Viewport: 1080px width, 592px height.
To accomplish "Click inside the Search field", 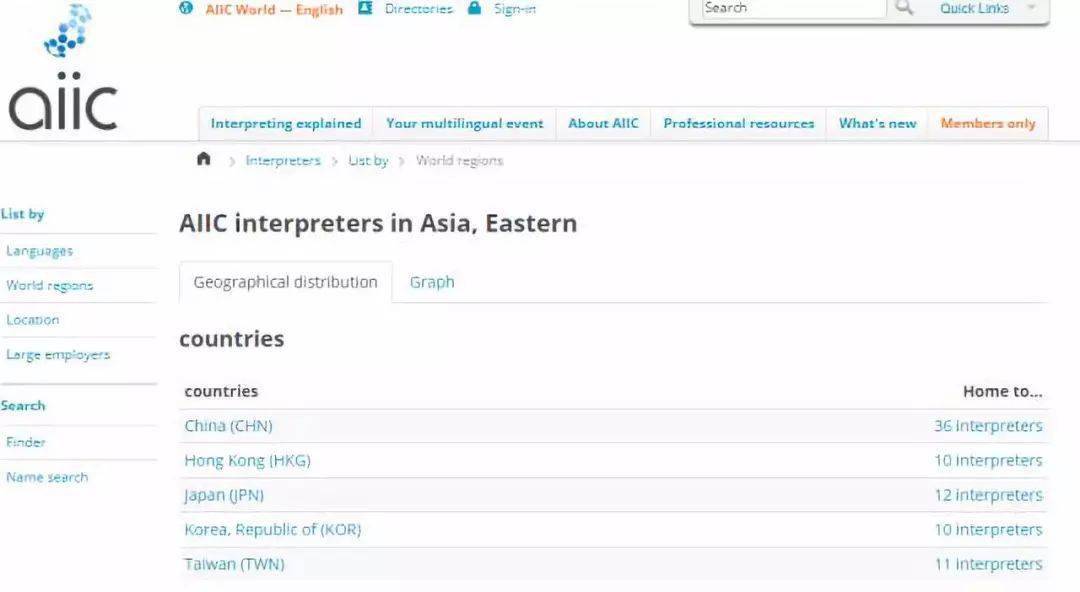I will [790, 7].
